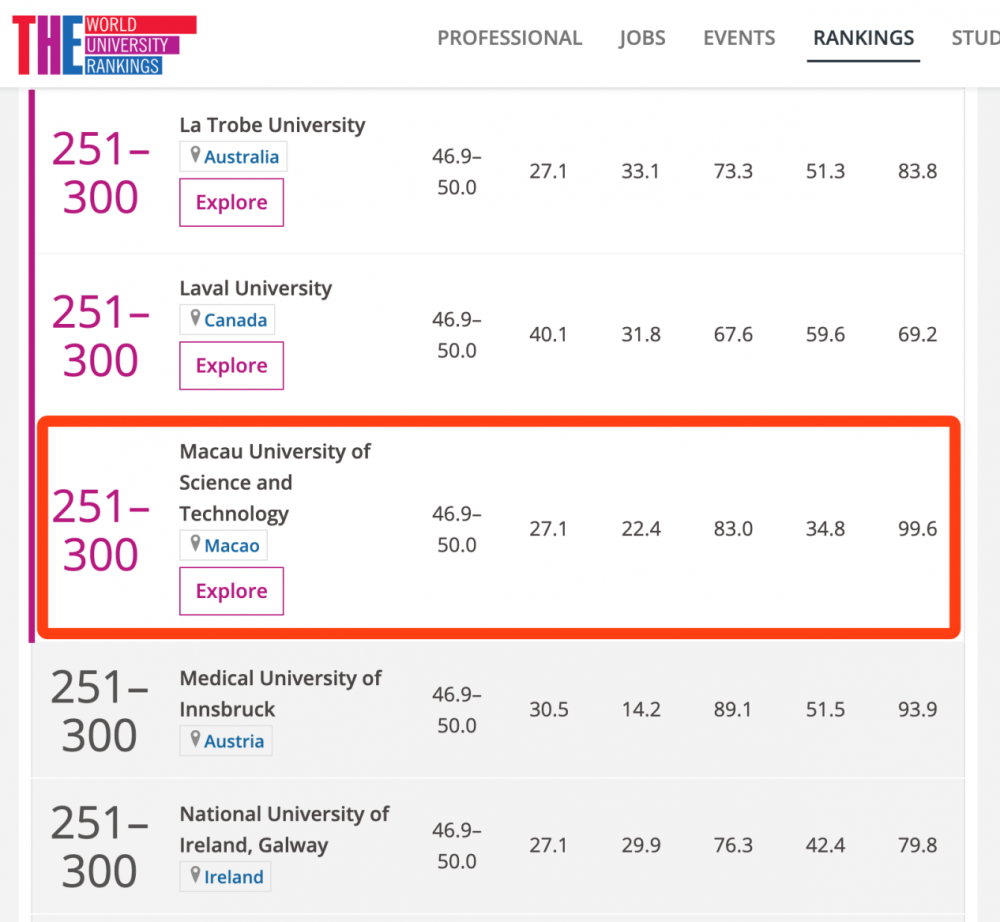Open National University of Ireland, Galway link
The width and height of the screenshot is (1000, 922).
click(284, 830)
